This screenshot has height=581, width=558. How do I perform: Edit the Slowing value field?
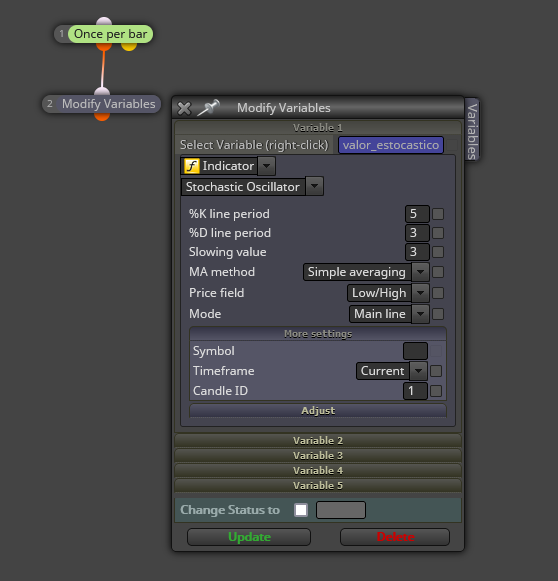[x=417, y=252]
